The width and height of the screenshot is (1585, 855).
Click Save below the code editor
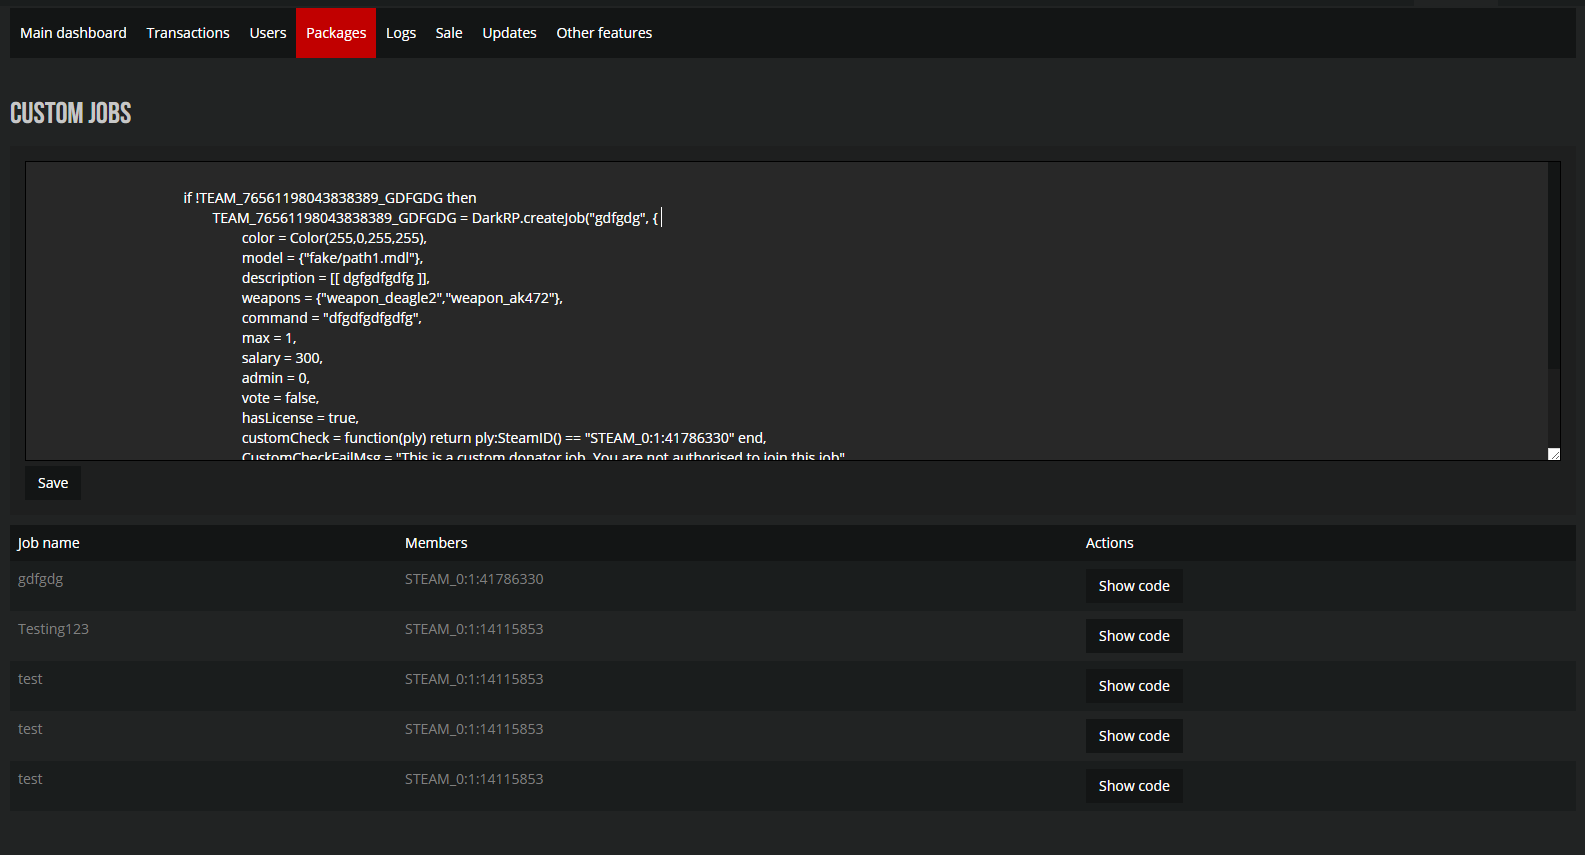point(53,483)
